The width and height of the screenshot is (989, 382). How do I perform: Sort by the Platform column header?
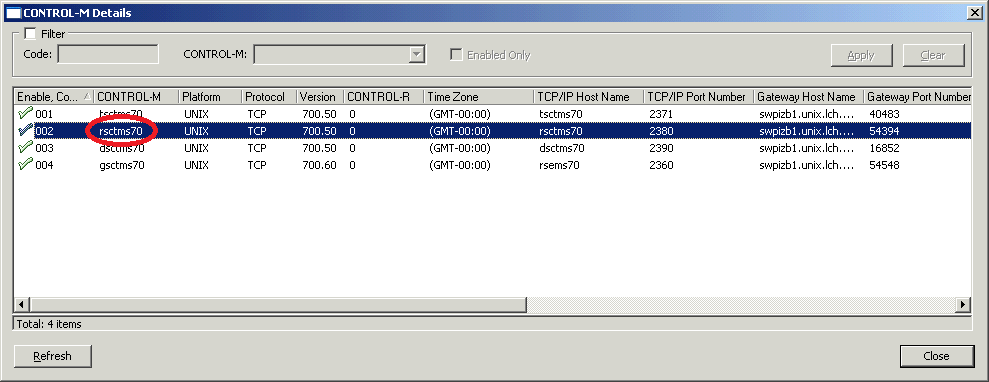click(x=210, y=96)
